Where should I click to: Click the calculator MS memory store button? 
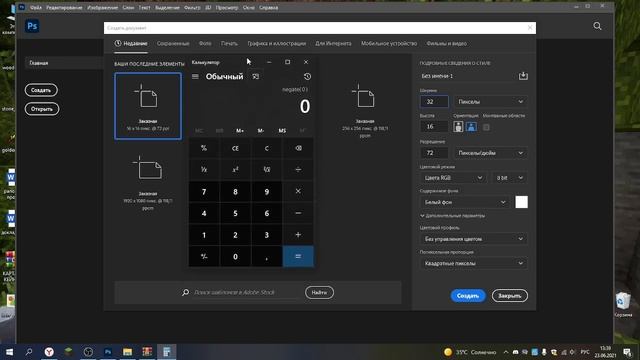[282, 131]
